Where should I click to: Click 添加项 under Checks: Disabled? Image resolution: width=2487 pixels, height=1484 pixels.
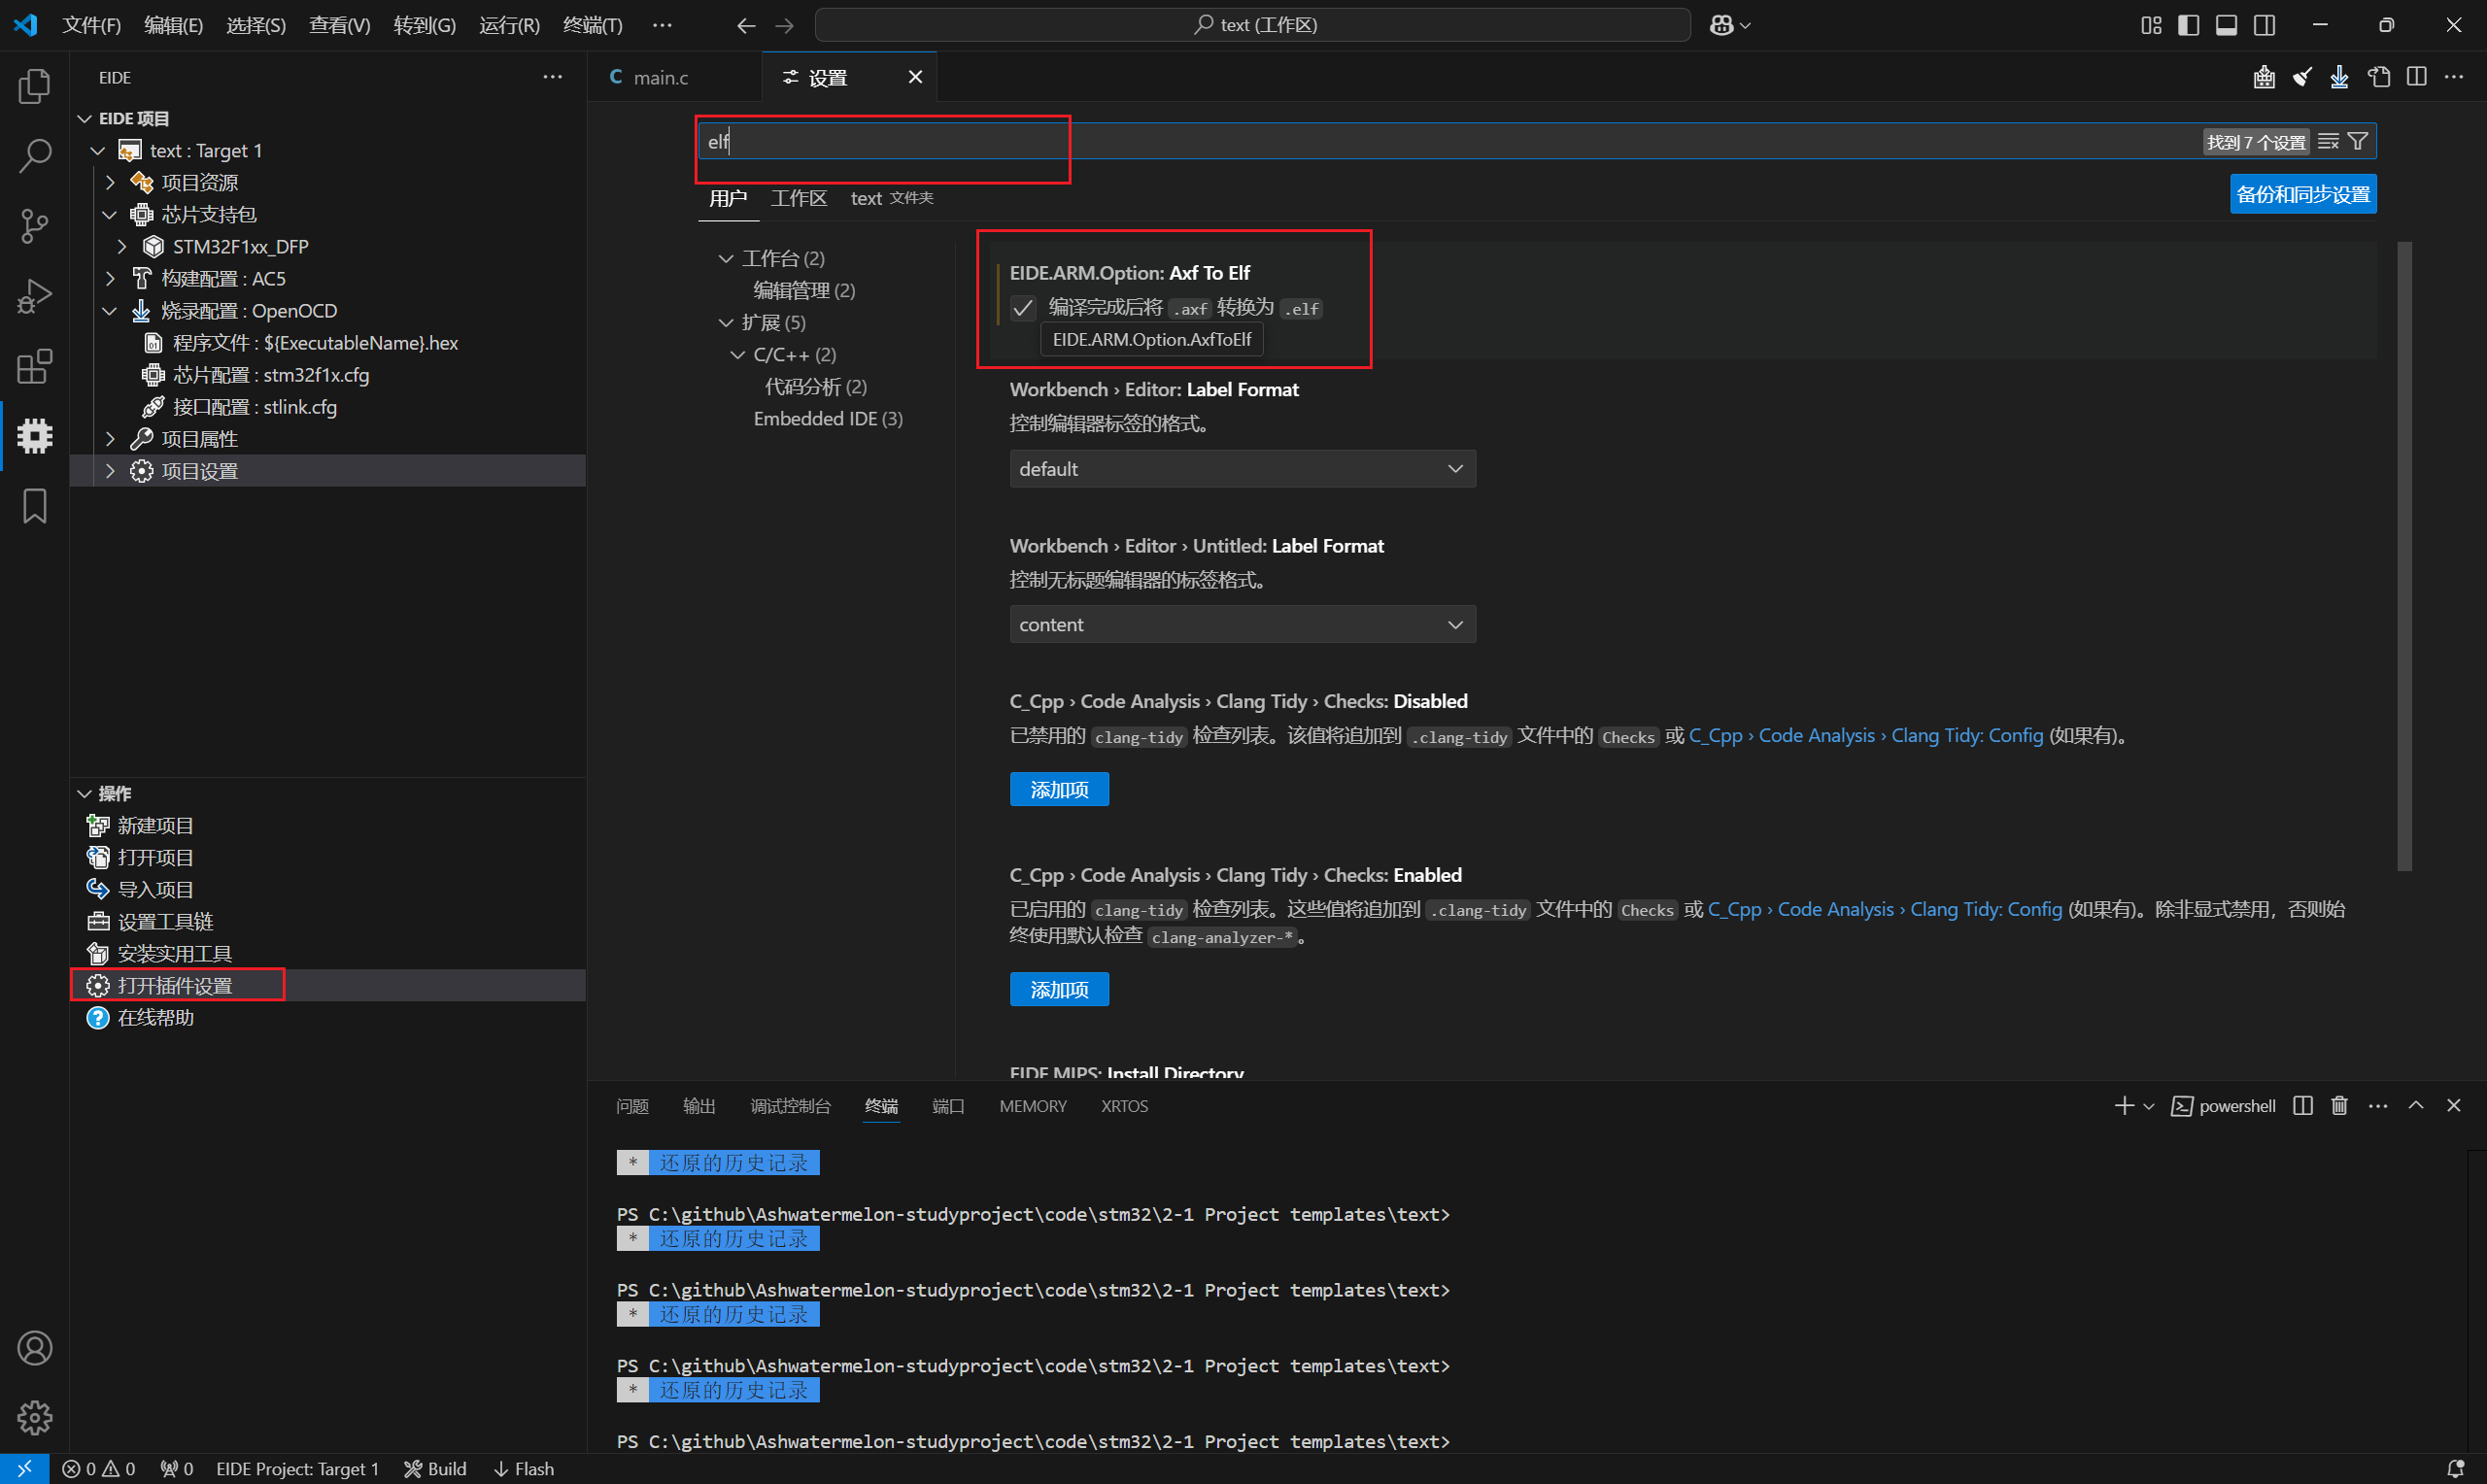[x=1058, y=790]
